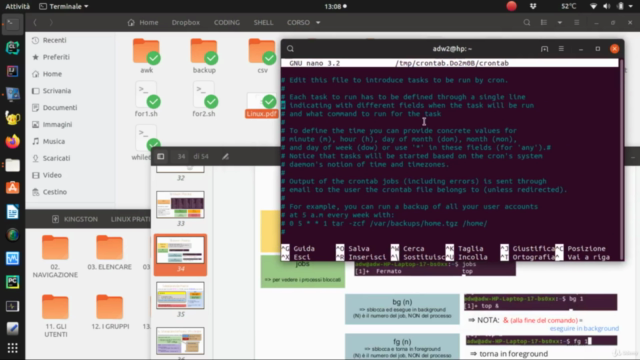The image size is (640, 360).
Task: Open 02. NAVIGAZIONE folder
Action: point(55,257)
